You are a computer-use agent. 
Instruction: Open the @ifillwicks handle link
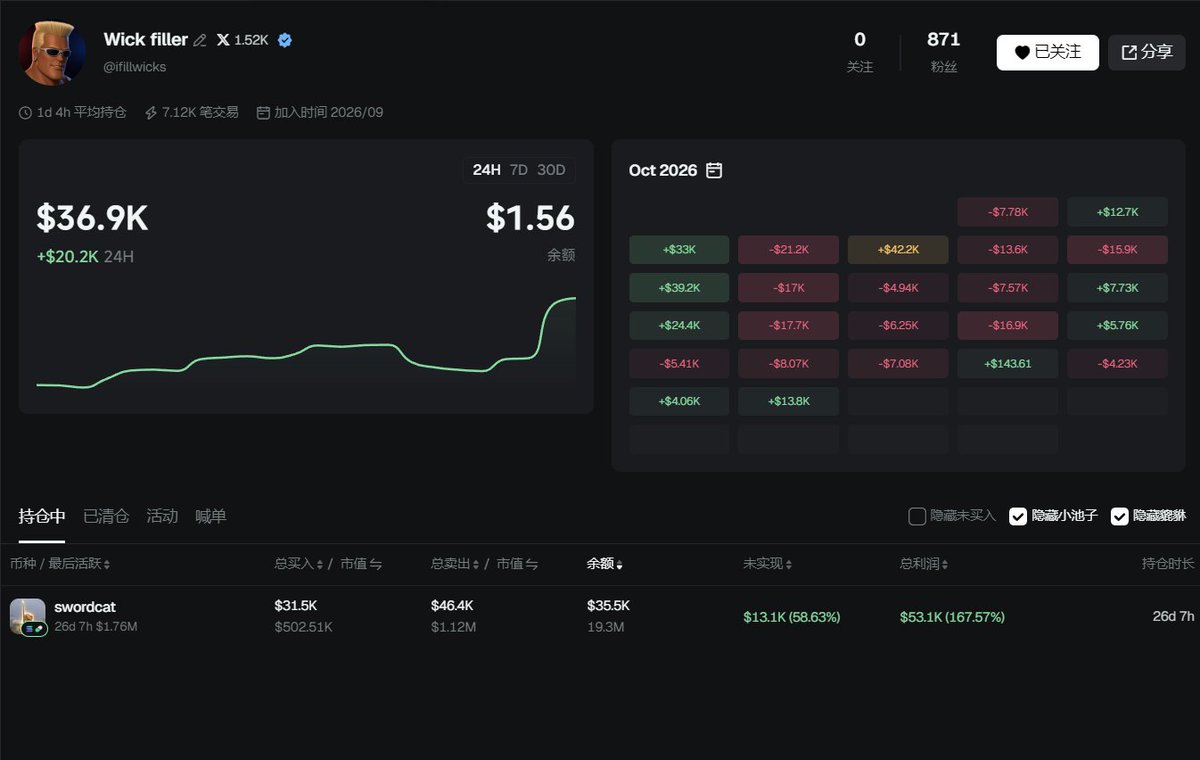click(x=135, y=67)
